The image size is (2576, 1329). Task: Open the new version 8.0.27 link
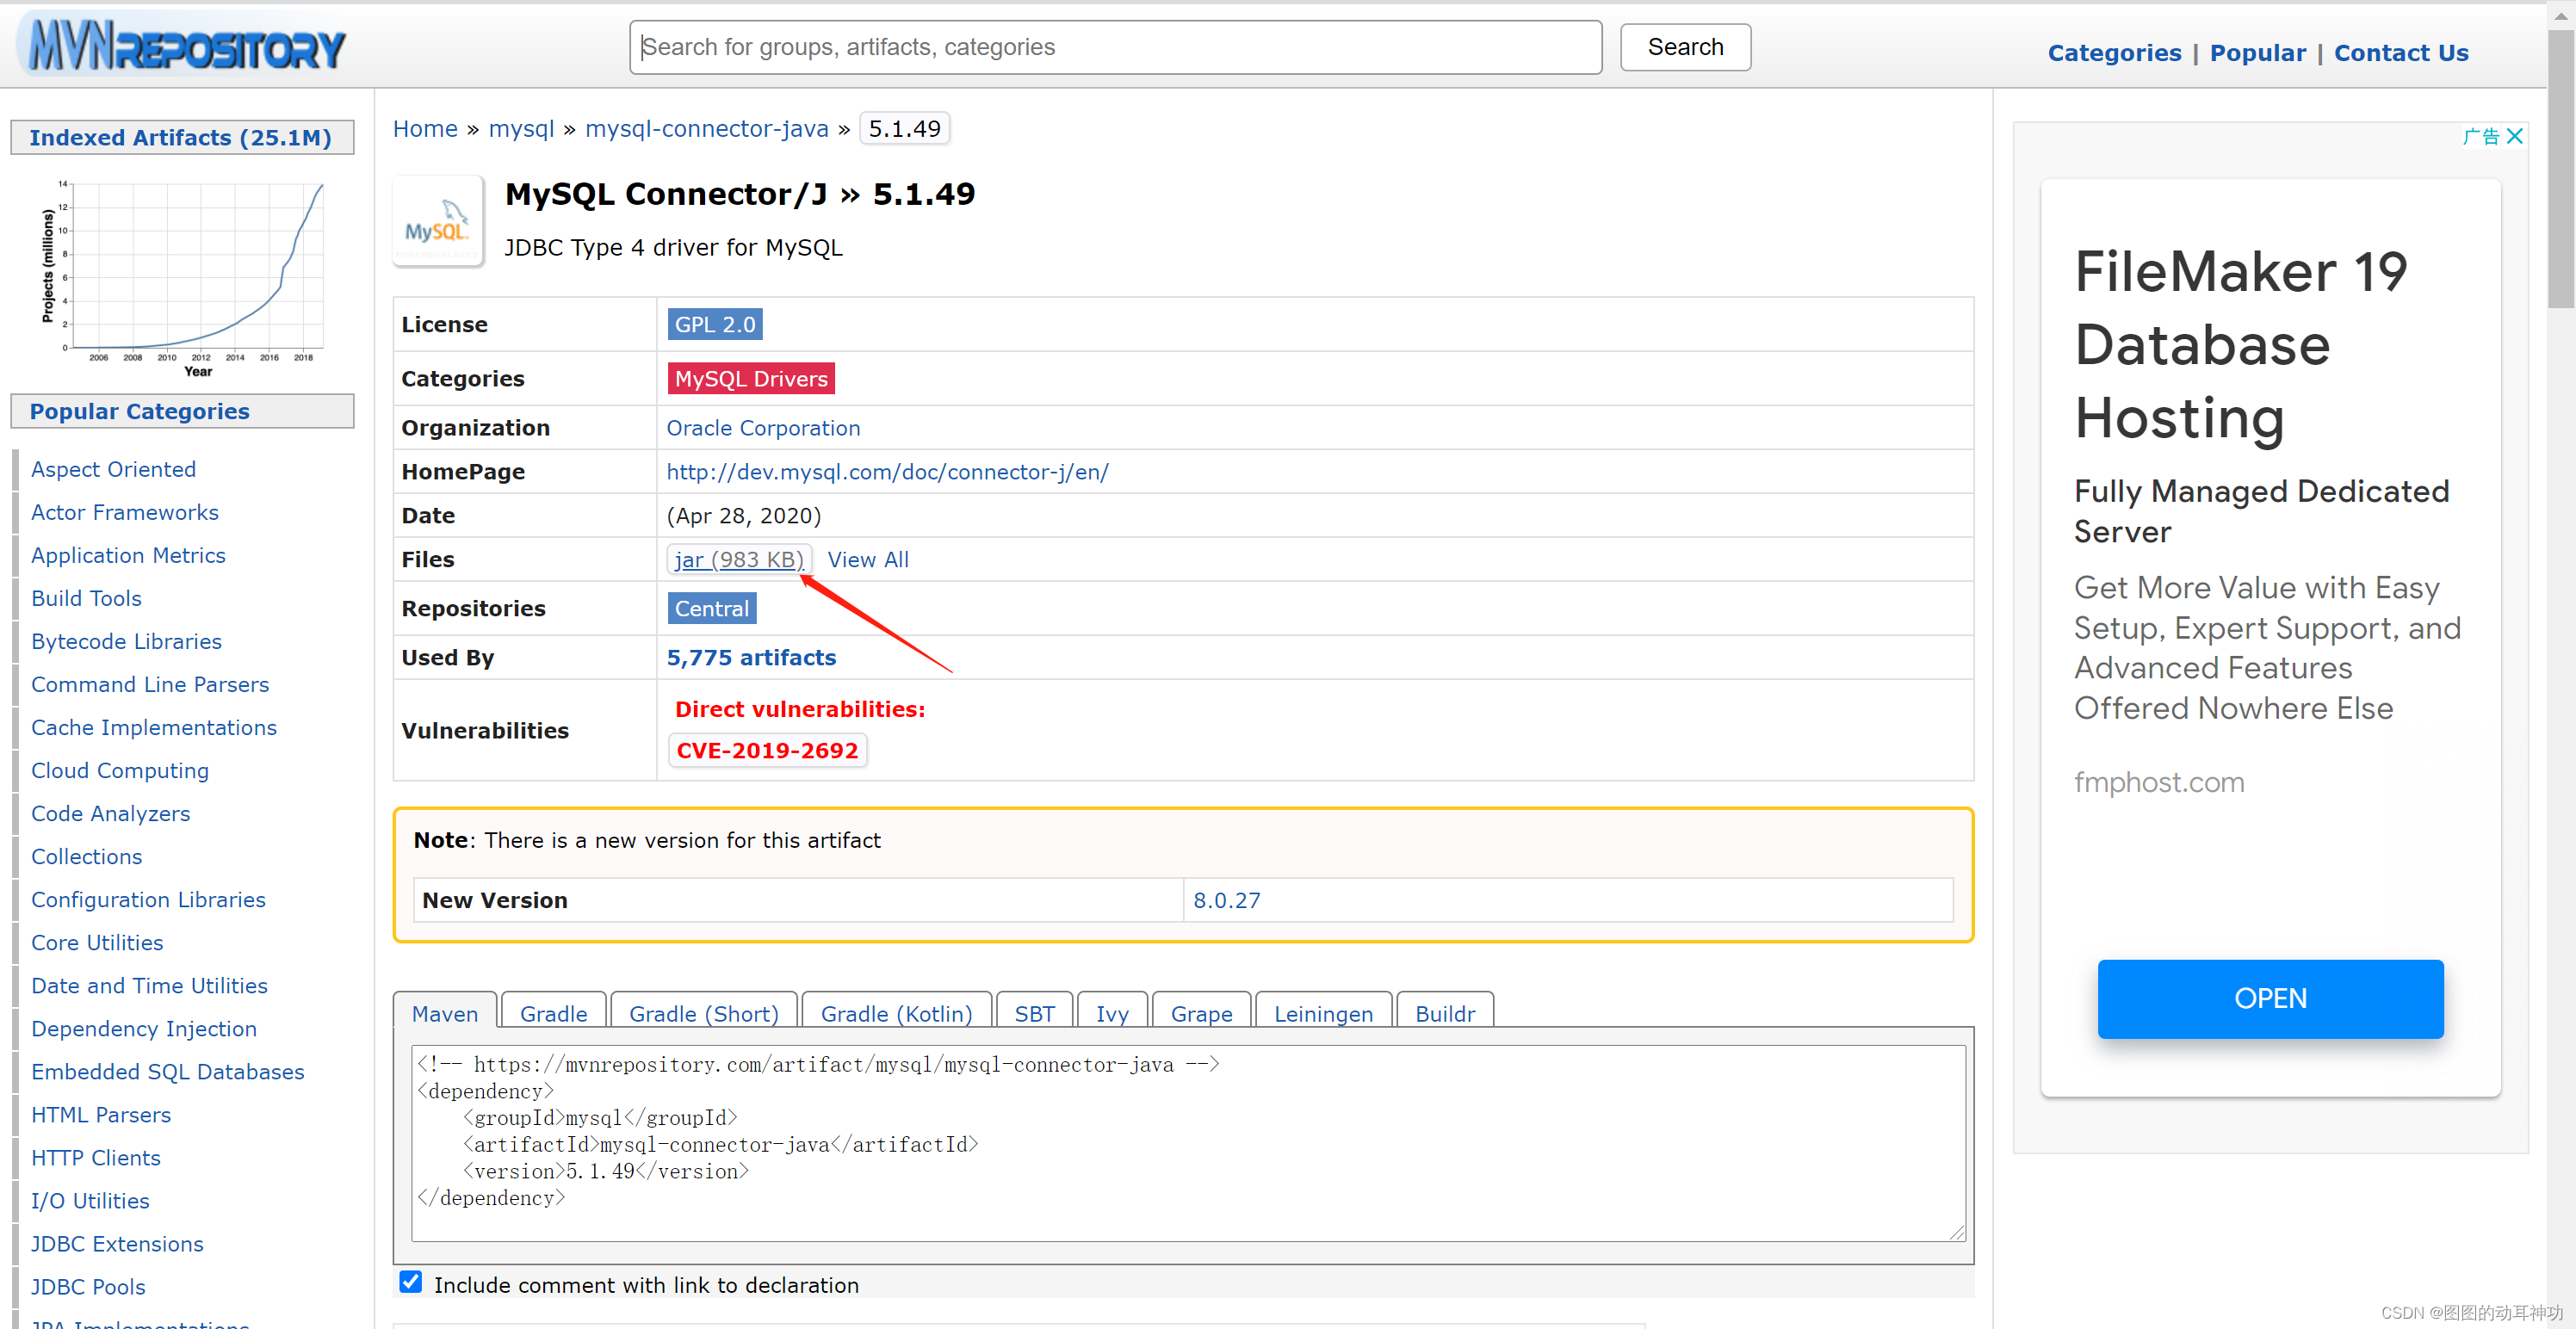tap(1226, 900)
